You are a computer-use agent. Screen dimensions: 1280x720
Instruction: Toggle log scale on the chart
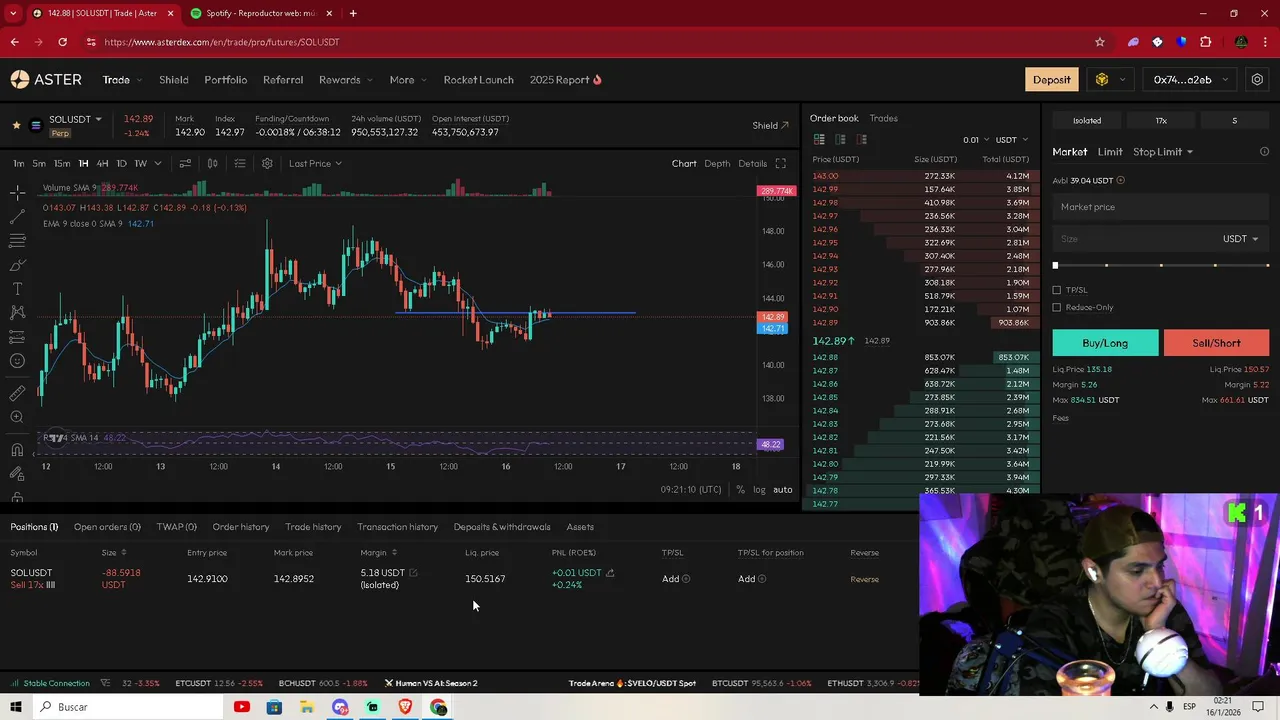pos(759,489)
